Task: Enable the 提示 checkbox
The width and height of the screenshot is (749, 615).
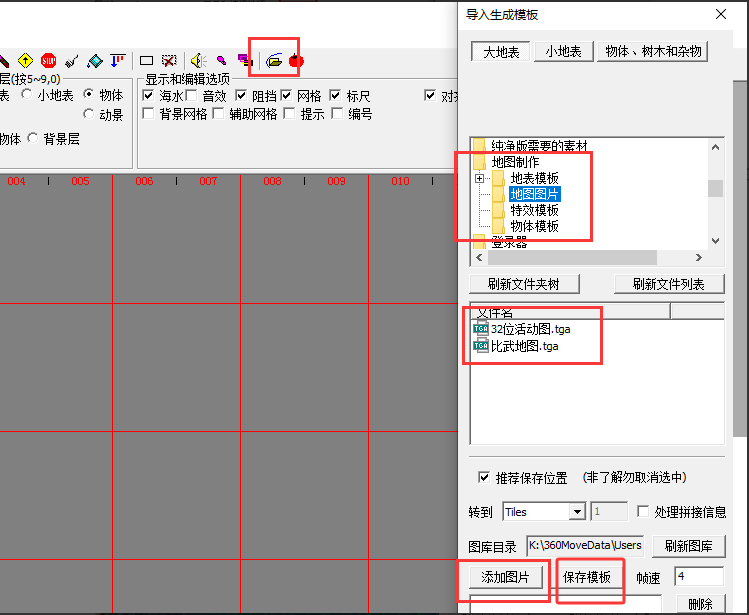Action: (289, 114)
